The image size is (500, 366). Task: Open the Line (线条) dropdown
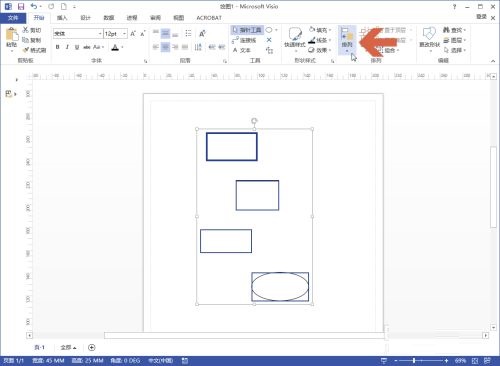click(319, 40)
